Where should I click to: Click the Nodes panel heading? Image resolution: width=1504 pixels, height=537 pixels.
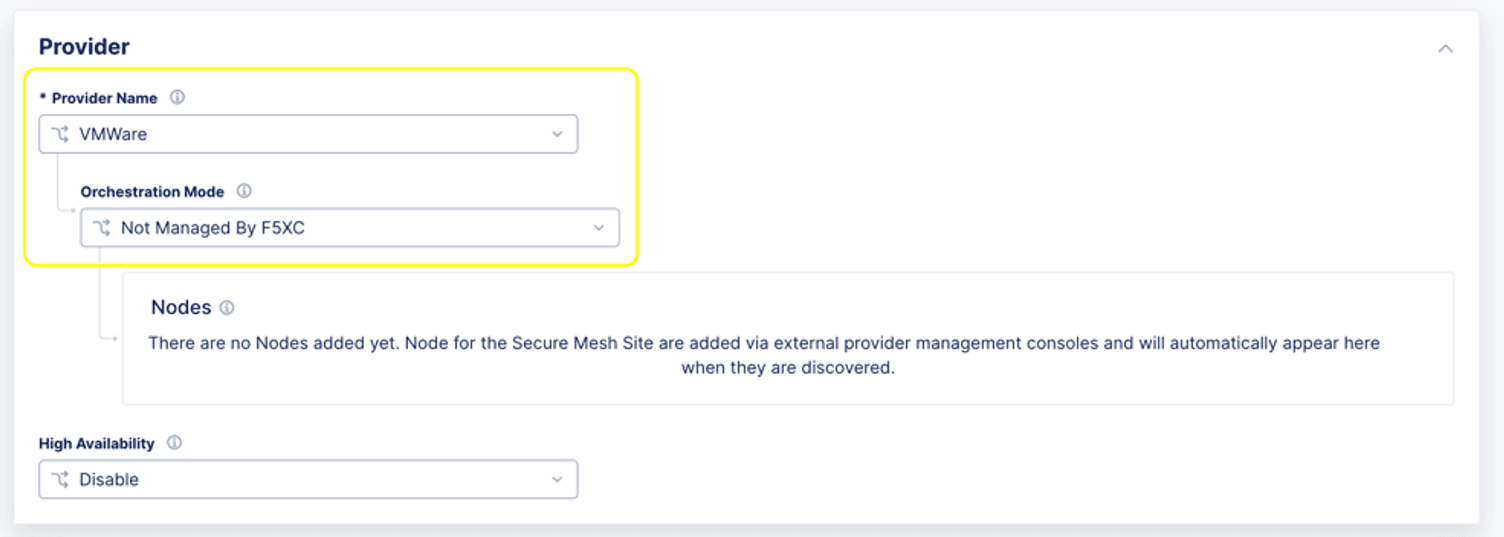pos(181,307)
